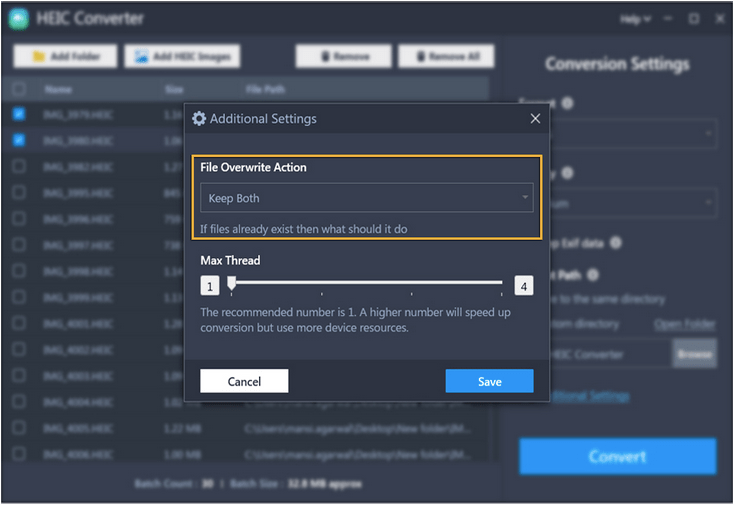Sort file list by Size column header
The height and width of the screenshot is (505, 735).
tap(174, 89)
